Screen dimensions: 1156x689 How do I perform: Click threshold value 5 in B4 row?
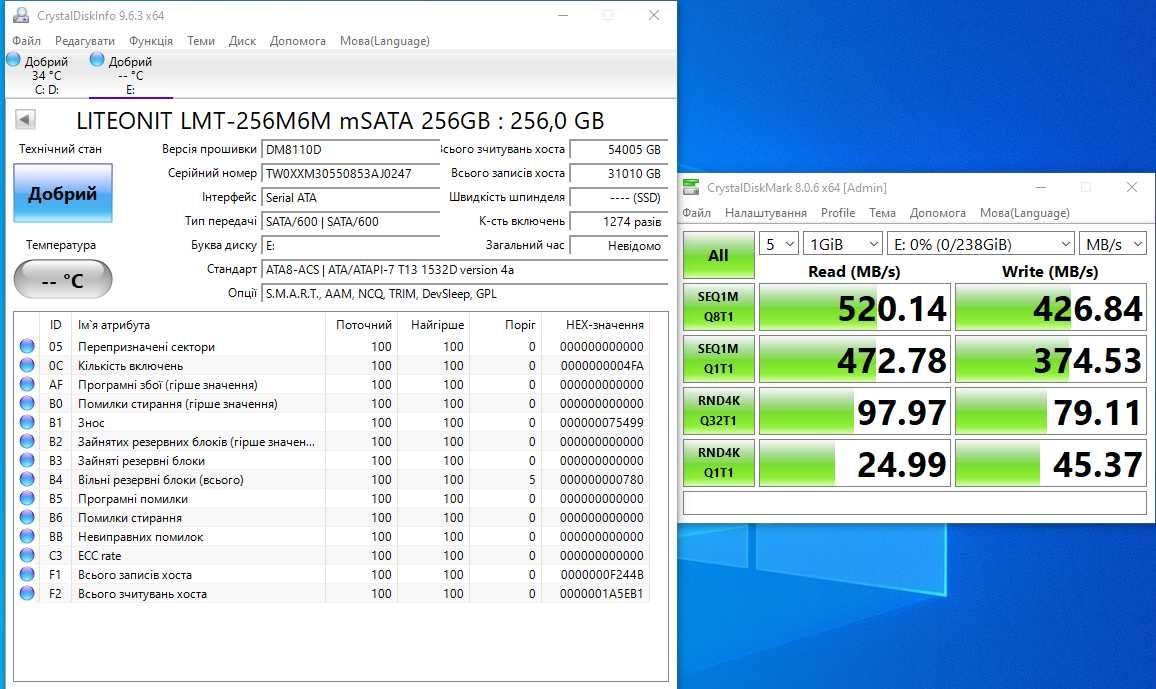coord(532,480)
